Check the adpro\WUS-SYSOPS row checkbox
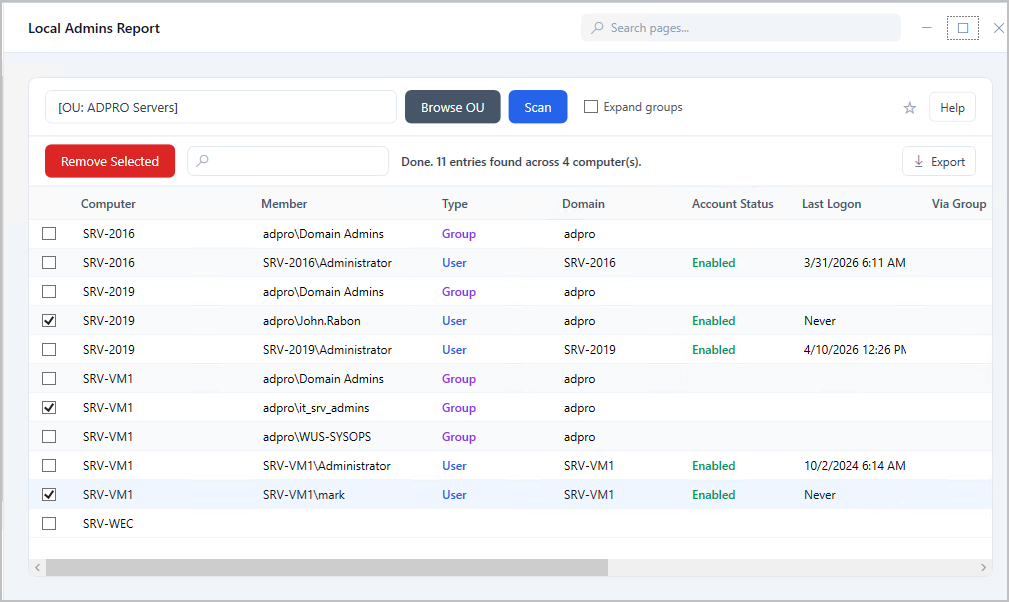Viewport: 1009px width, 602px height. [x=49, y=436]
